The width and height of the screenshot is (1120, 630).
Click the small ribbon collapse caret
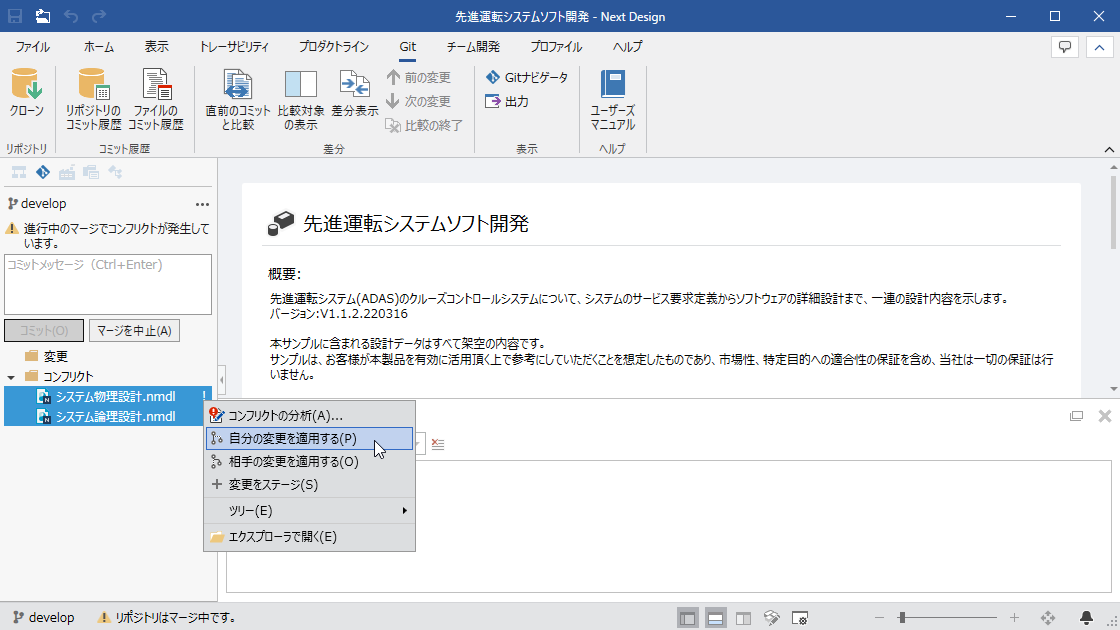(x=1109, y=149)
